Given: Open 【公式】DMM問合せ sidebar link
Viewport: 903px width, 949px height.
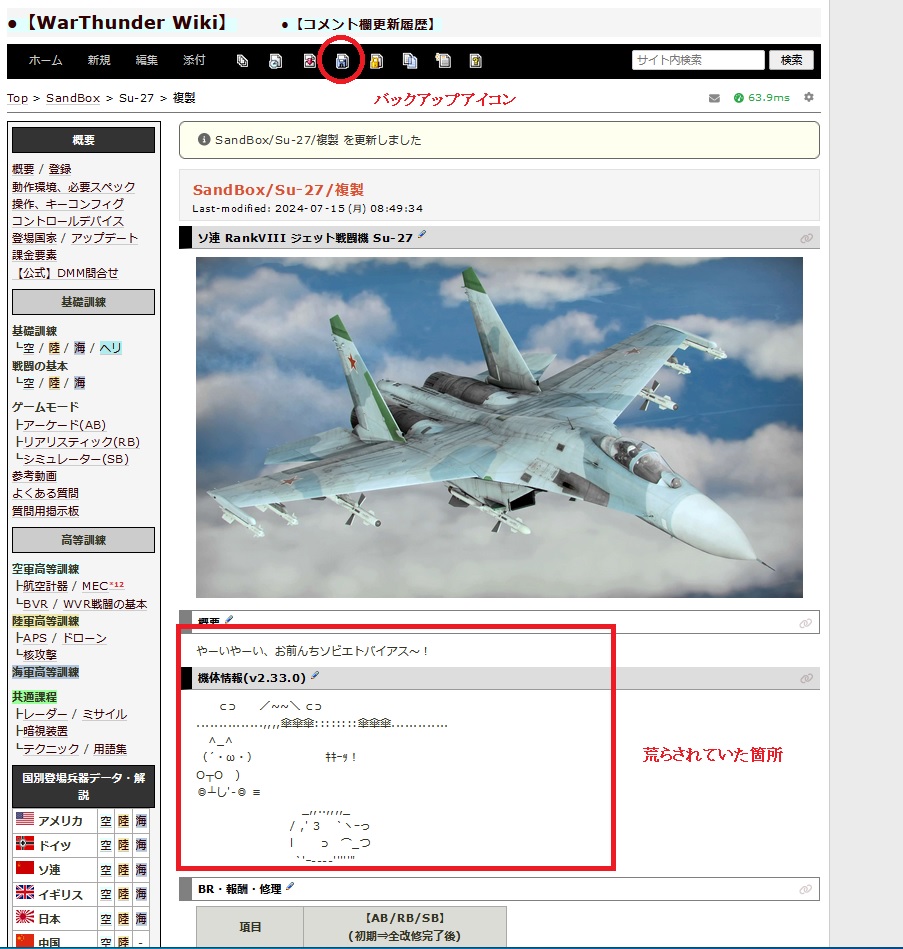Looking at the screenshot, I should (x=65, y=273).
